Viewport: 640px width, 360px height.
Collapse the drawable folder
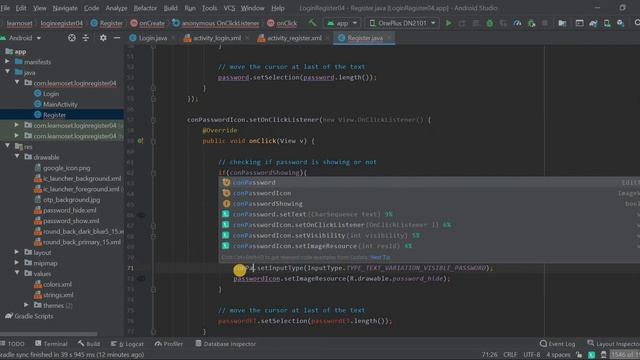[x=17, y=156]
